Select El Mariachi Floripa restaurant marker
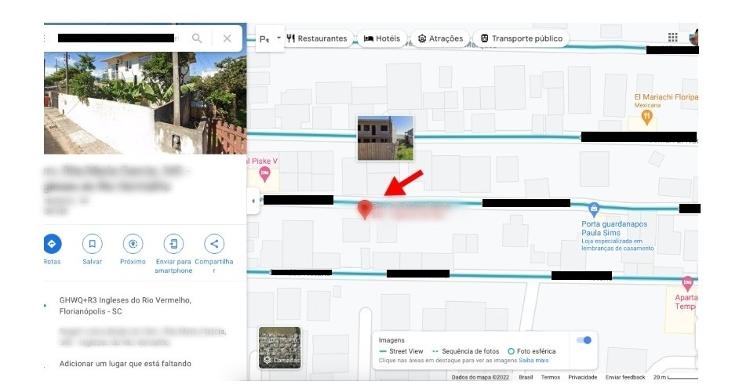The width and height of the screenshot is (750, 392). (x=646, y=116)
